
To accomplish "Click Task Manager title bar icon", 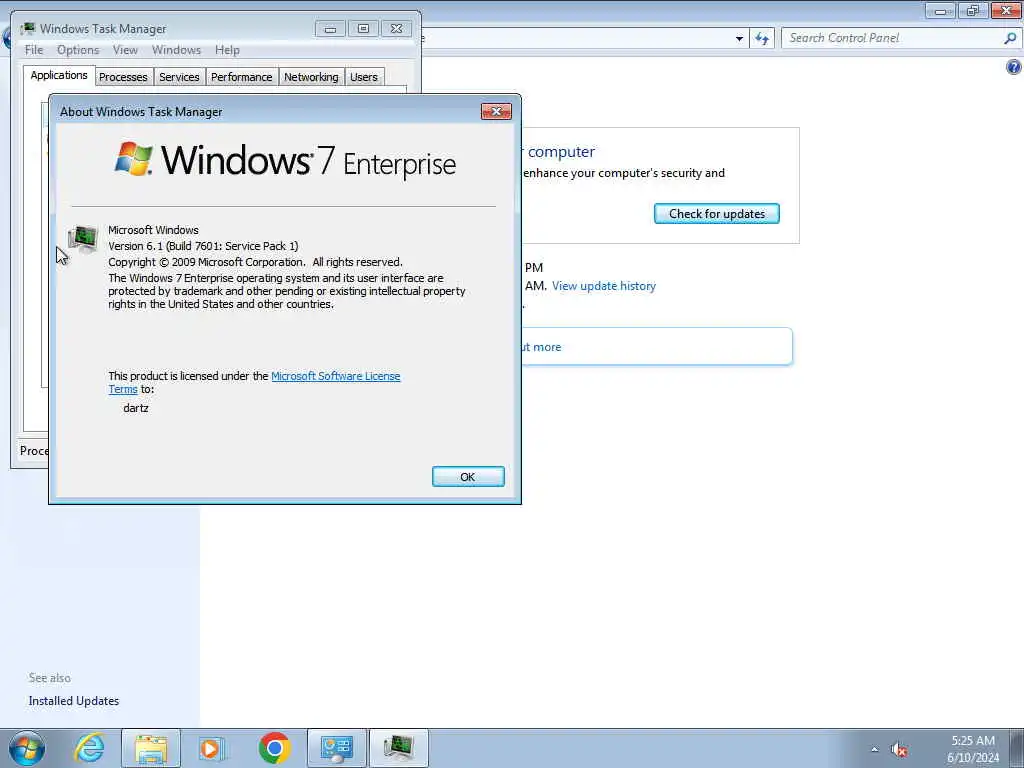I will [x=28, y=29].
